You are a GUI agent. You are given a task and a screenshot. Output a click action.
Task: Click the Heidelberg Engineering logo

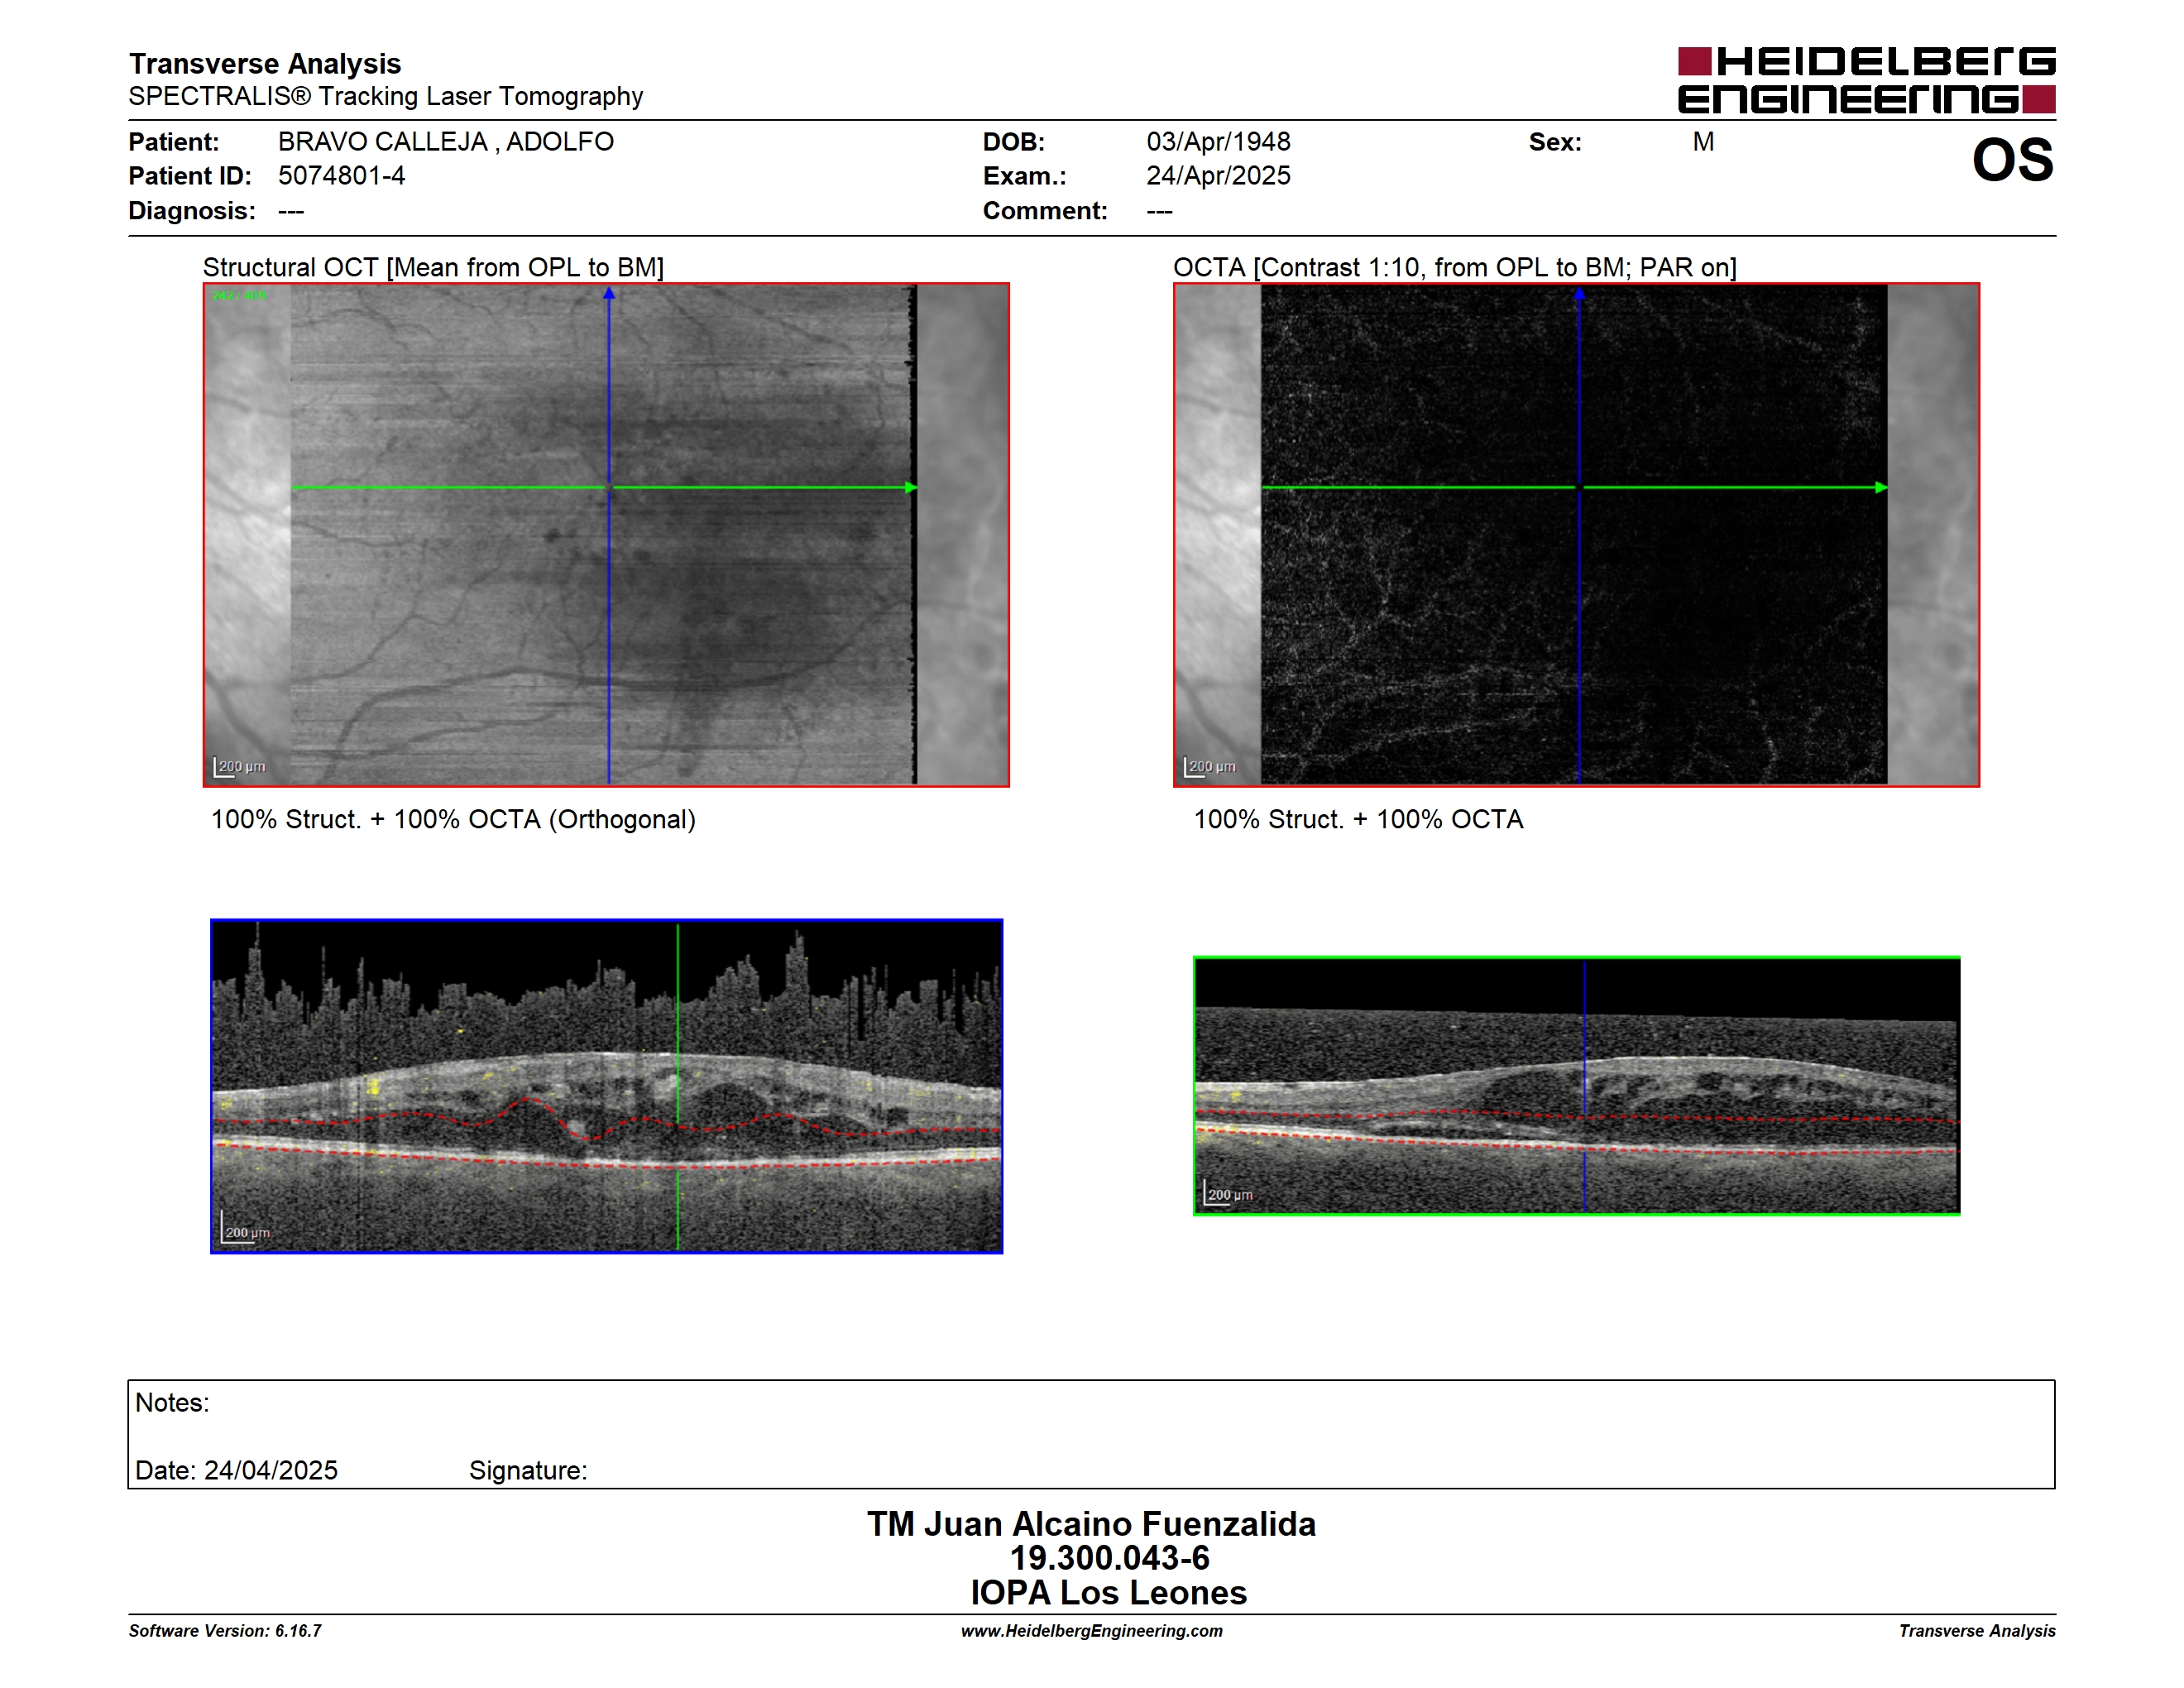click(x=1866, y=80)
